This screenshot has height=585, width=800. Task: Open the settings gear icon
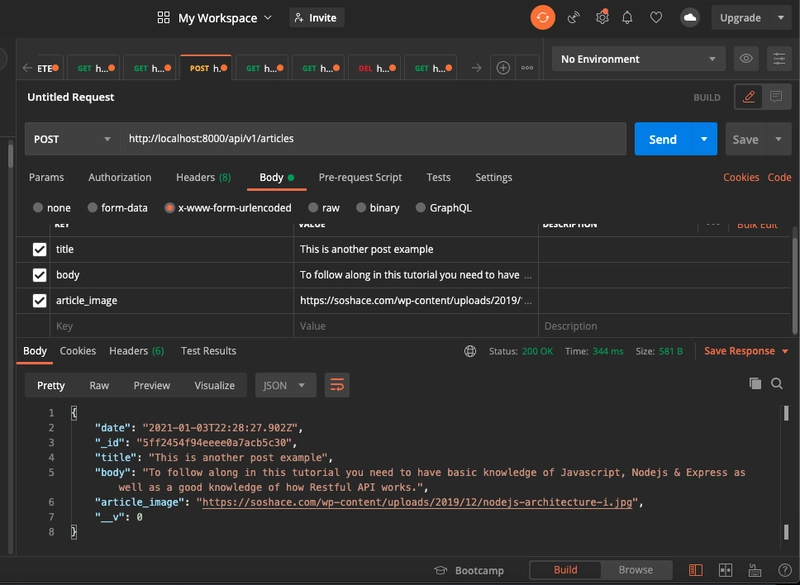point(602,18)
